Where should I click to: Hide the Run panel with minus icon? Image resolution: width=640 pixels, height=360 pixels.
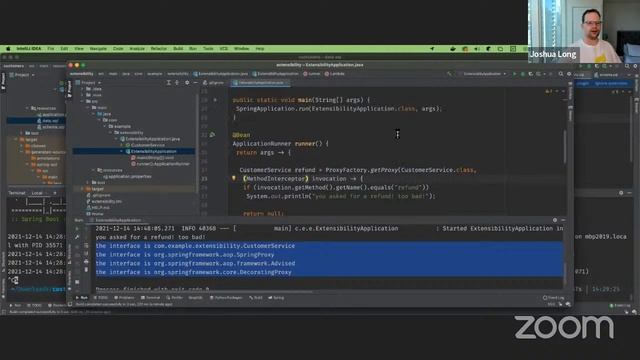point(563,220)
